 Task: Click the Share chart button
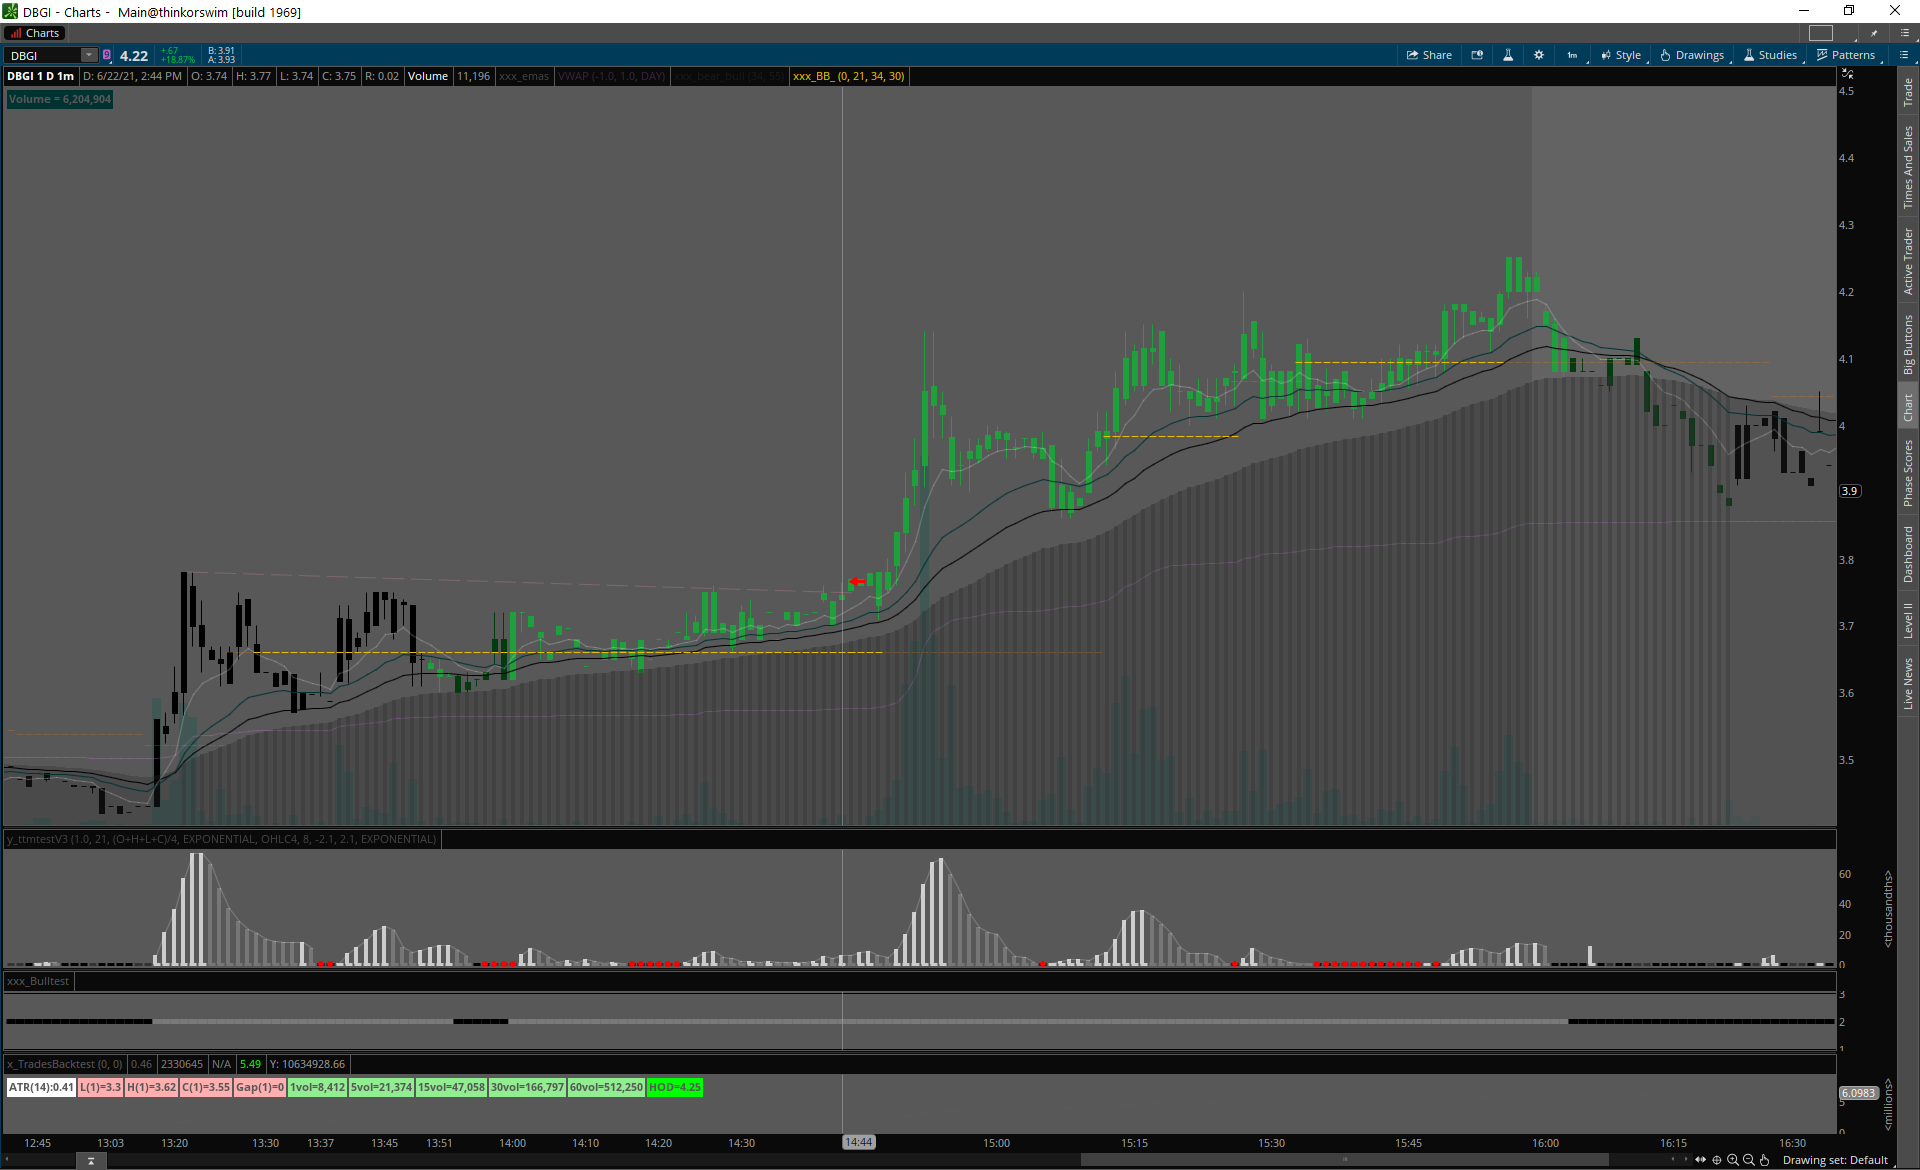click(x=1429, y=55)
